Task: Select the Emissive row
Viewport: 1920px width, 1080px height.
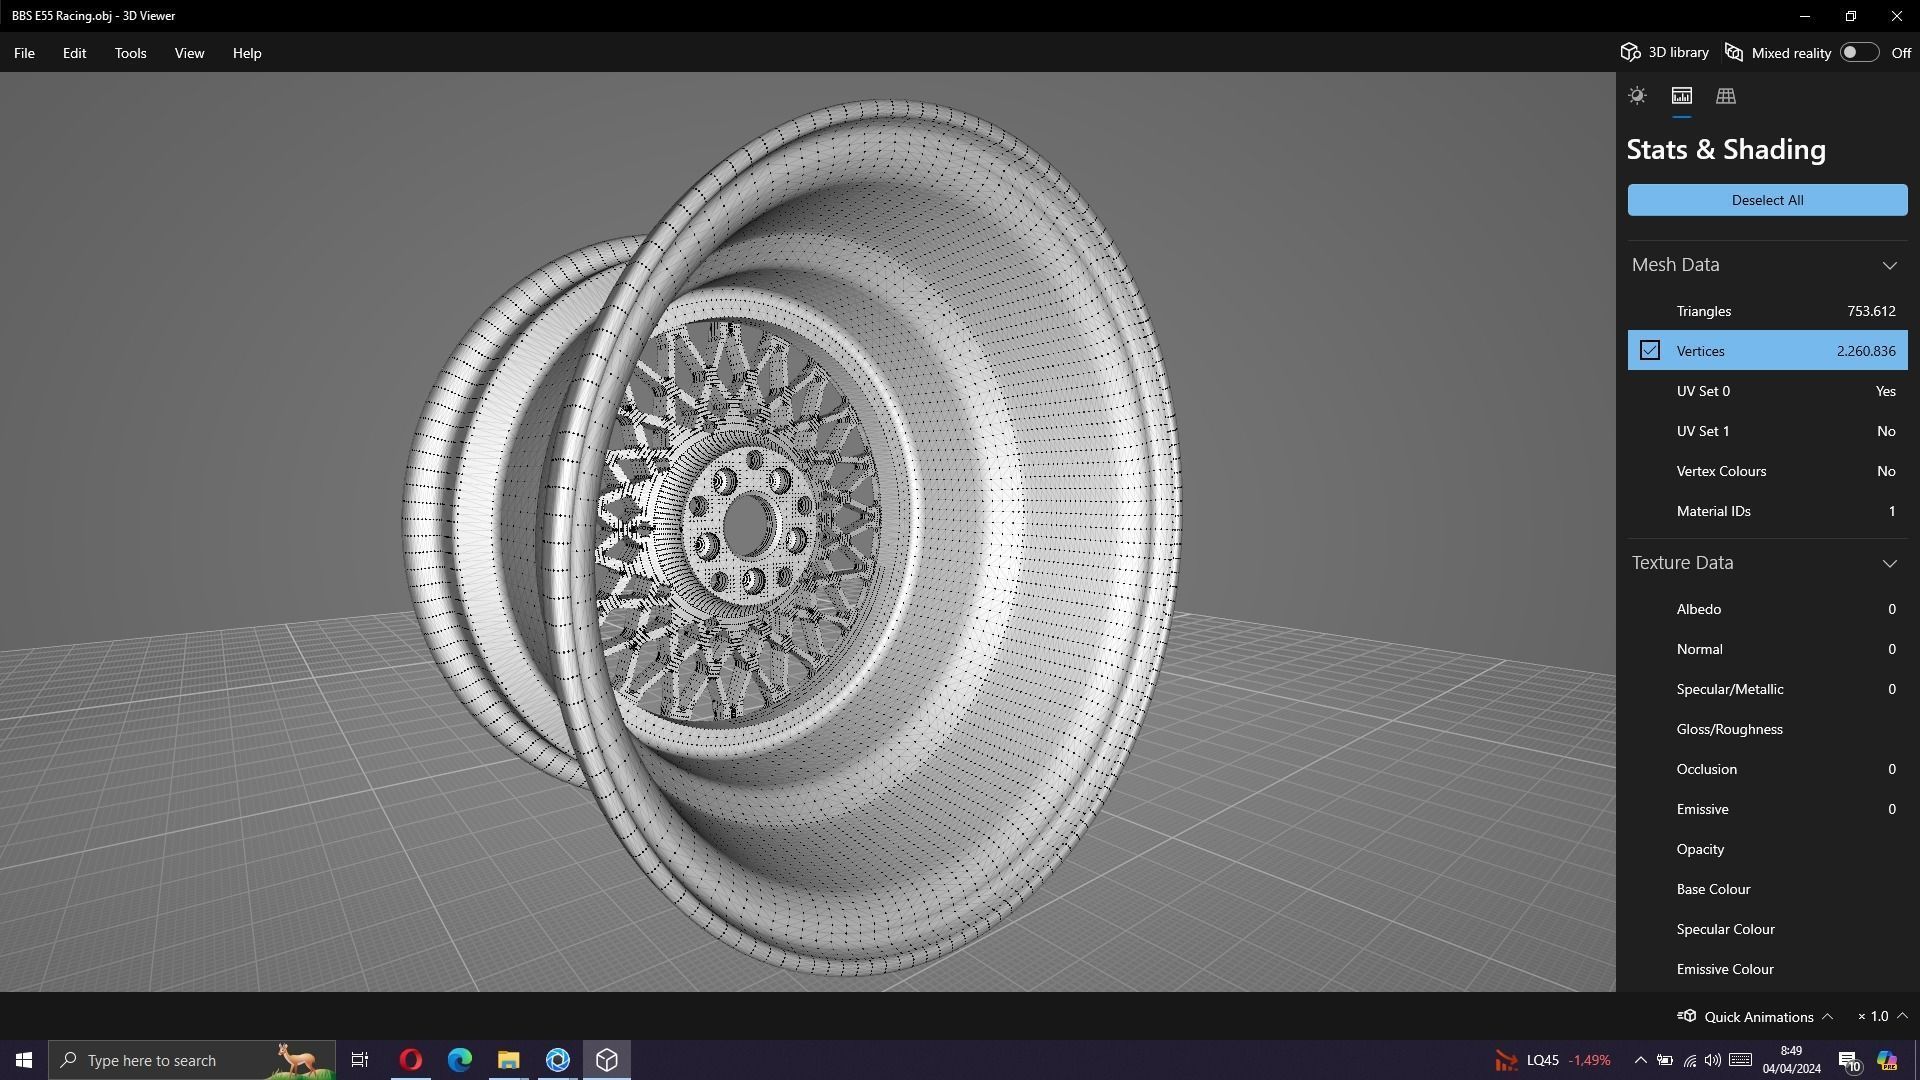Action: tap(1767, 809)
